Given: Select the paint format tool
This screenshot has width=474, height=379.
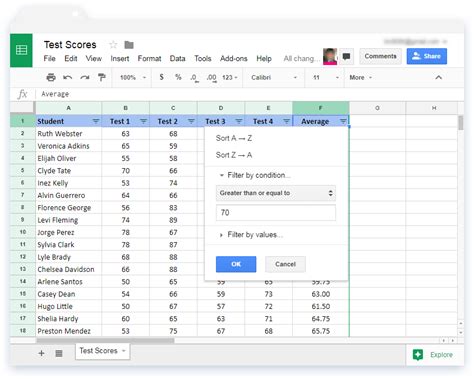Looking at the screenshot, I should pyautogui.click(x=101, y=77).
